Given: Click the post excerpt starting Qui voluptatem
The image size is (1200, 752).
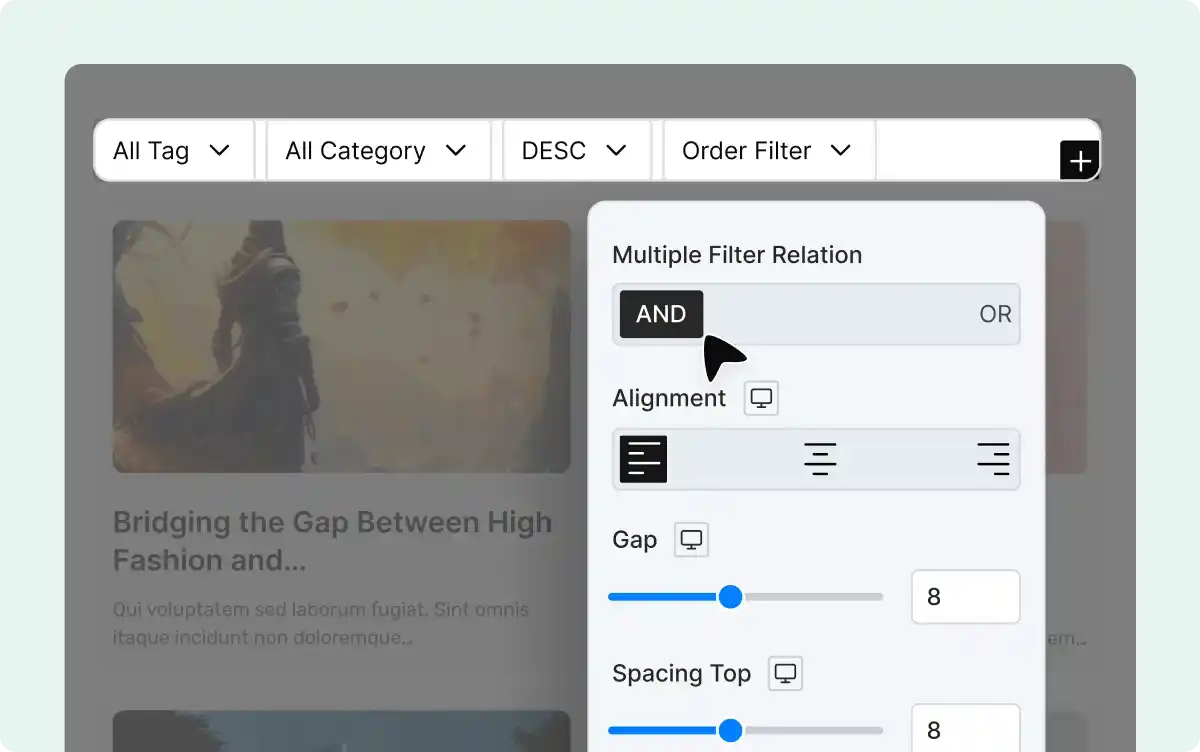Looking at the screenshot, I should (x=321, y=623).
